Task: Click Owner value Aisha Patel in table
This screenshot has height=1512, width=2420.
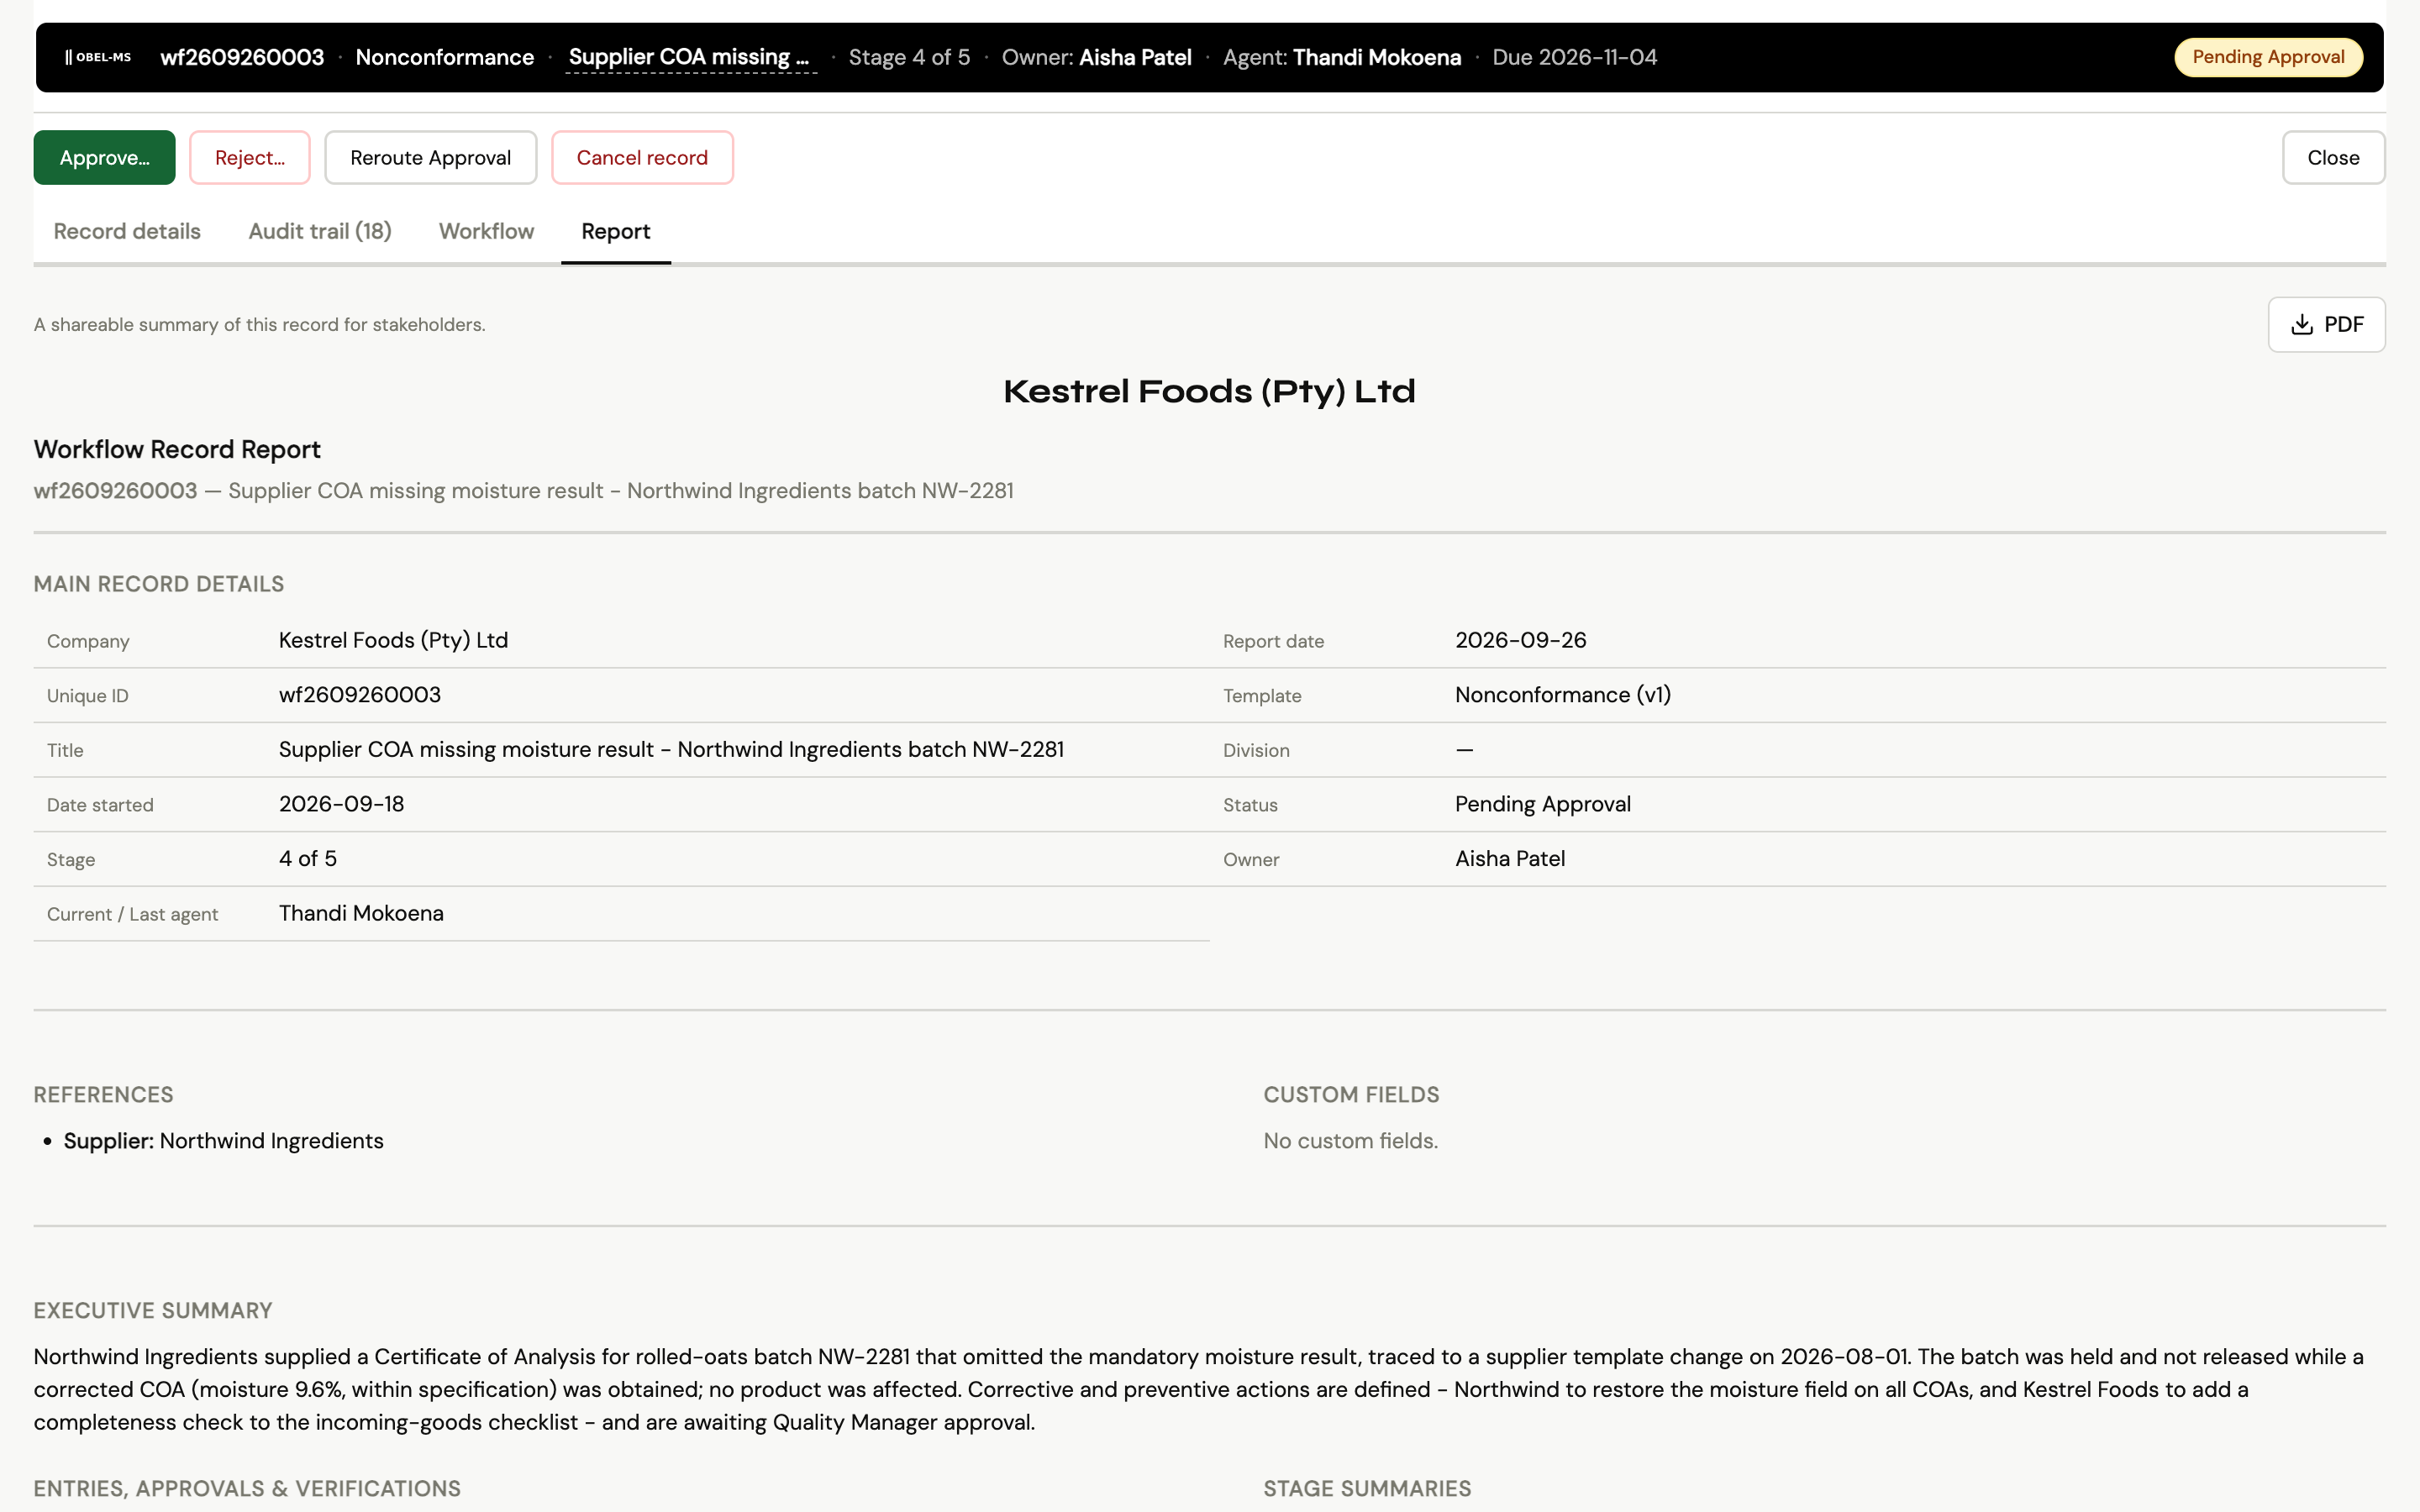Action: click(x=1510, y=859)
